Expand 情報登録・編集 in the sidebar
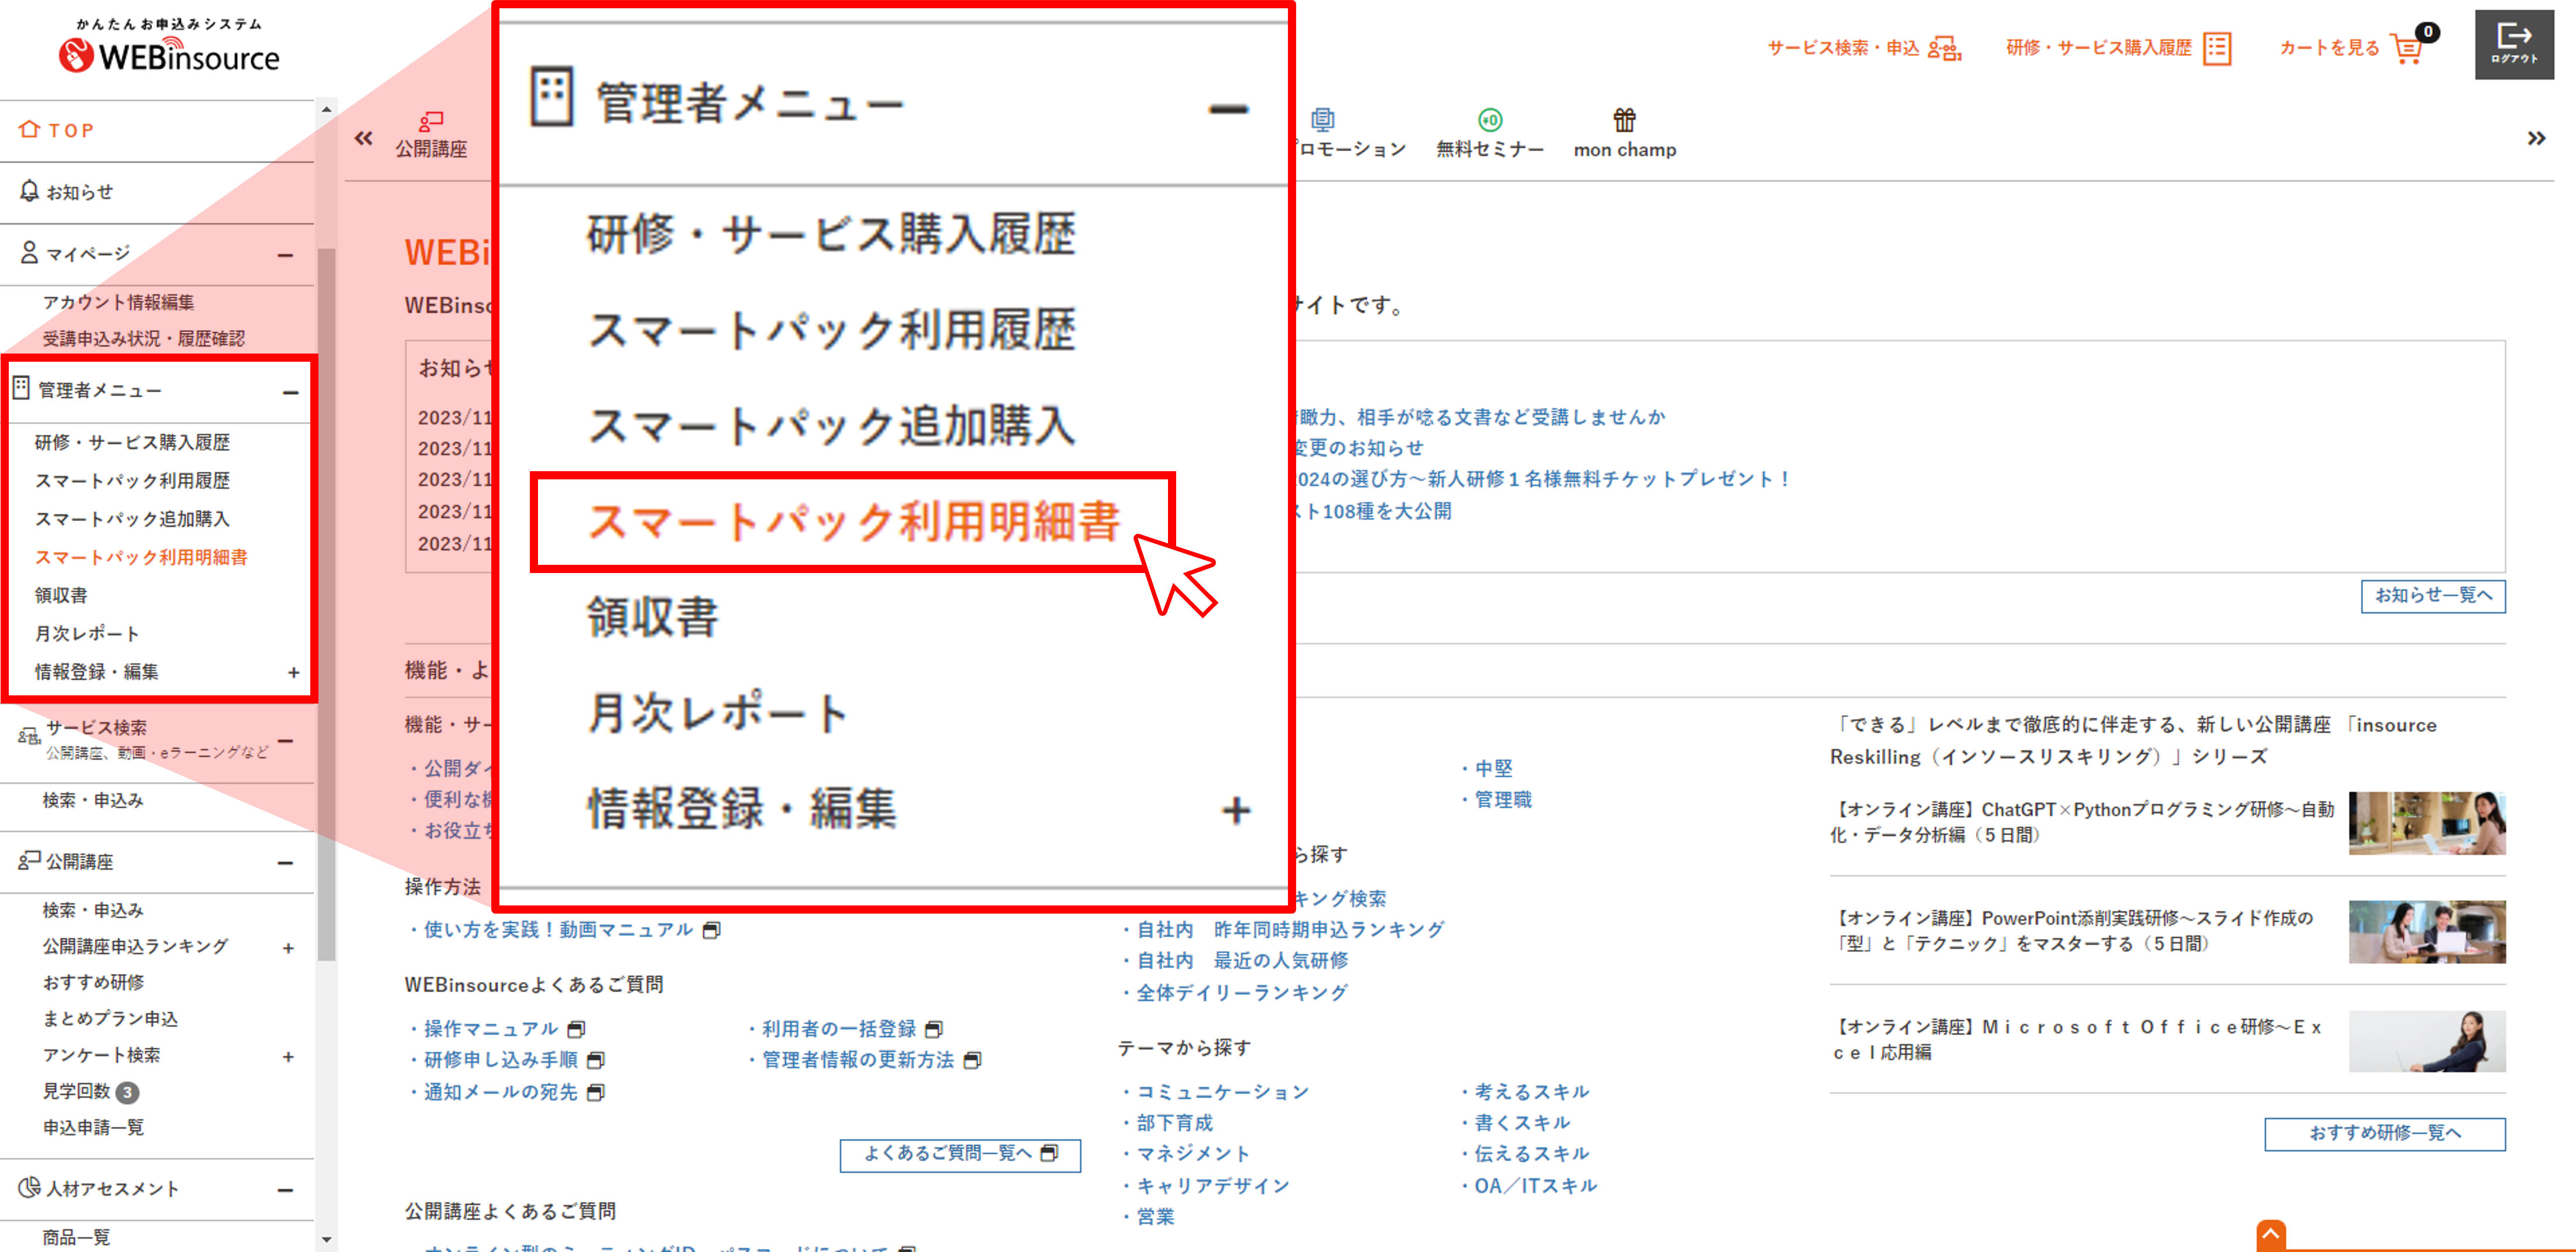2576x1252 pixels. (x=293, y=672)
